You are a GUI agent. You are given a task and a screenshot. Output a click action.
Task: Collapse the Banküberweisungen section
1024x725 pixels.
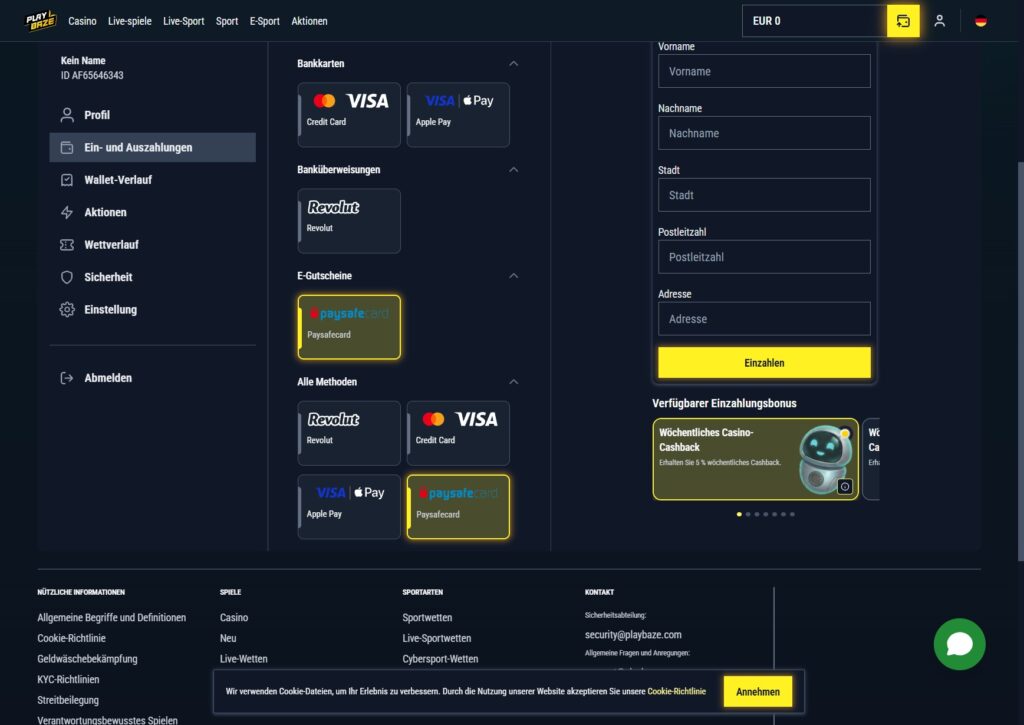pos(513,170)
